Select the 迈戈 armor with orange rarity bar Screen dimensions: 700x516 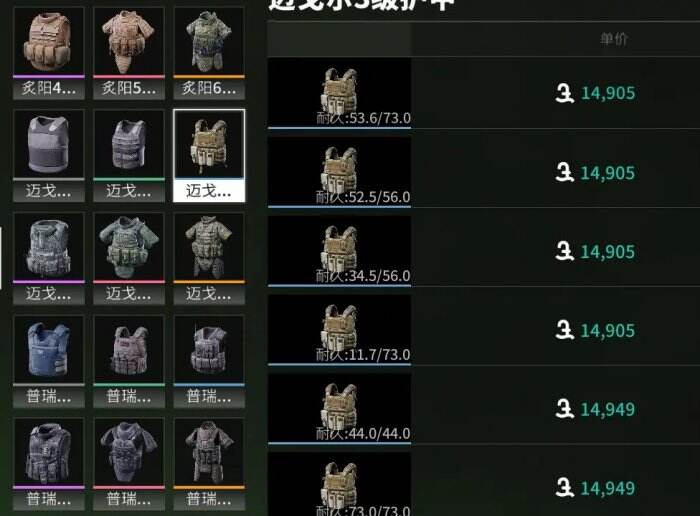pyautogui.click(x=209, y=258)
